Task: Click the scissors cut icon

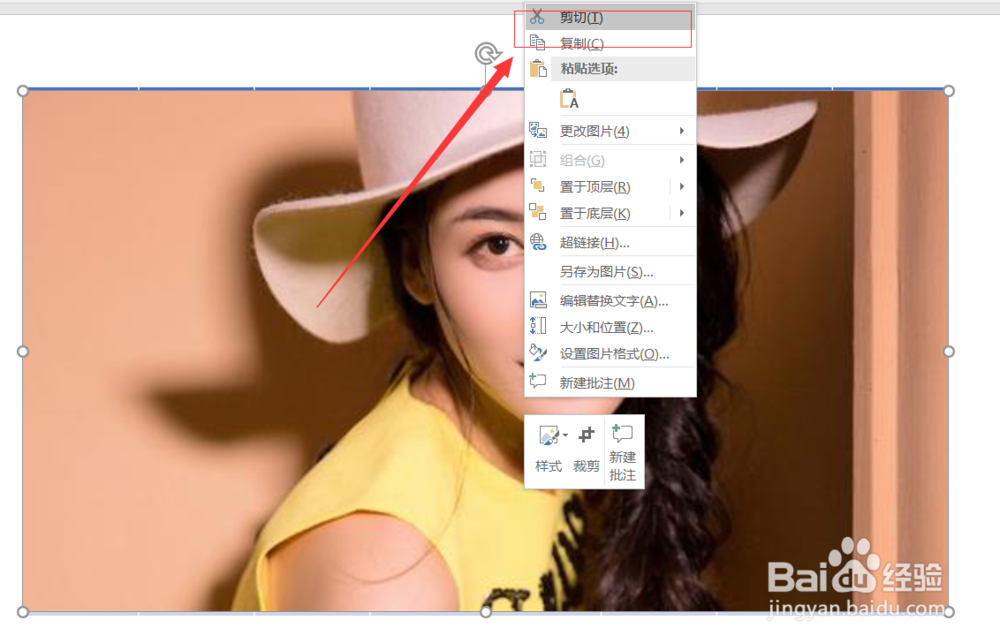Action: pos(537,17)
